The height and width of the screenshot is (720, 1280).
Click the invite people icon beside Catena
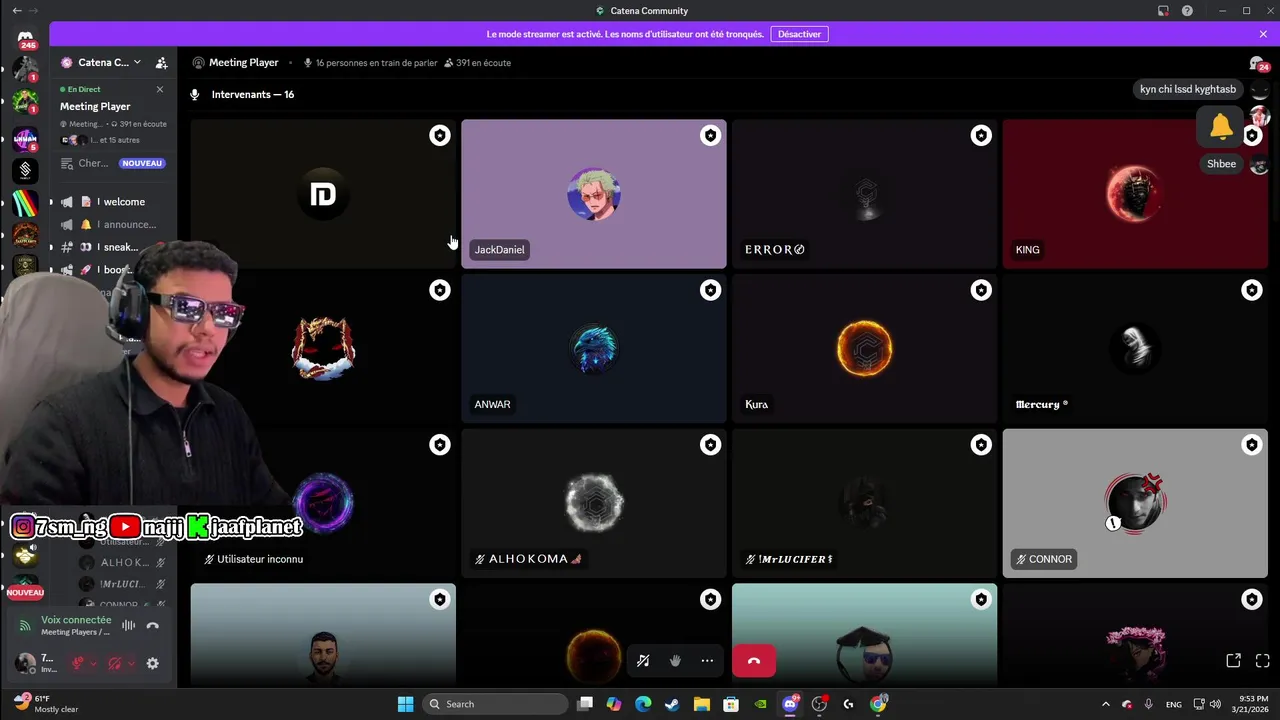coord(161,62)
